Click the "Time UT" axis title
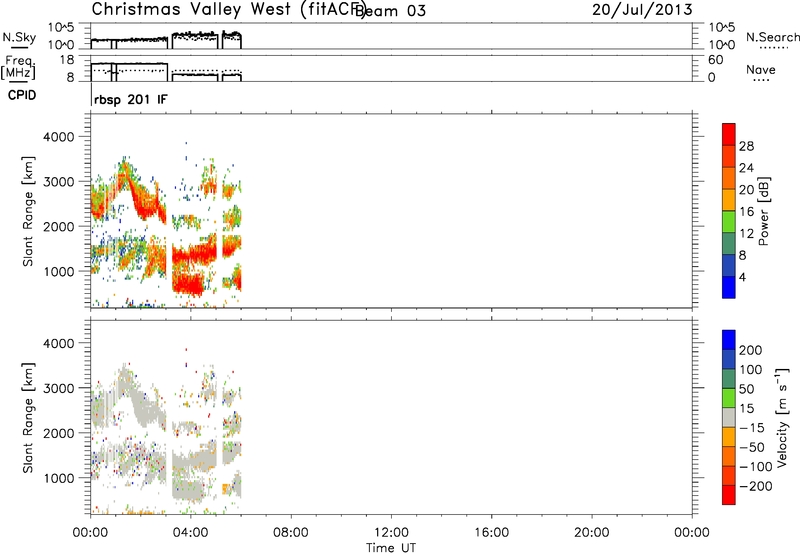 (x=391, y=548)
